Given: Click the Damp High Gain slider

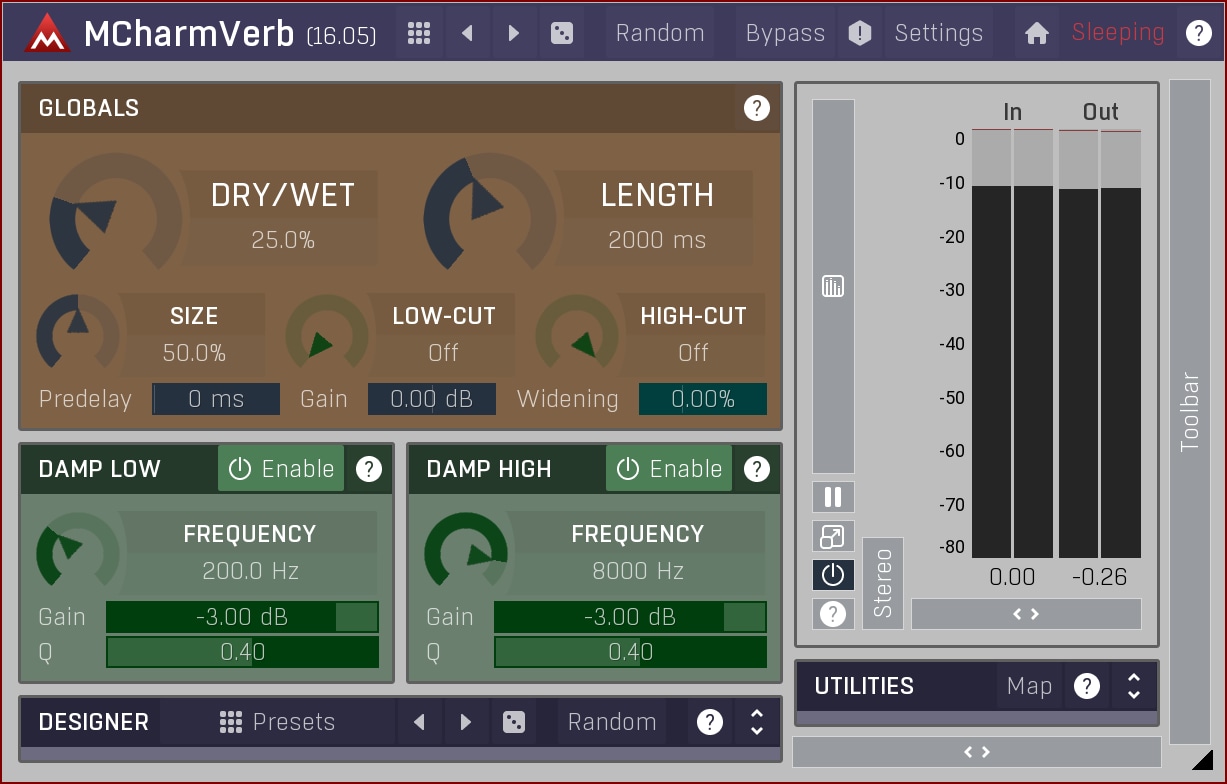Looking at the screenshot, I should click(630, 617).
